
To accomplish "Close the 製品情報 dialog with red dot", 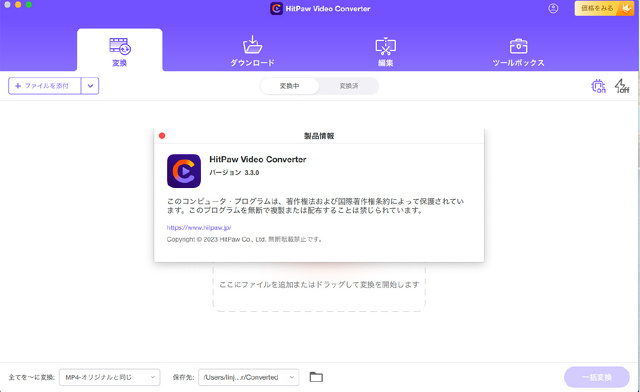I will click(x=162, y=136).
